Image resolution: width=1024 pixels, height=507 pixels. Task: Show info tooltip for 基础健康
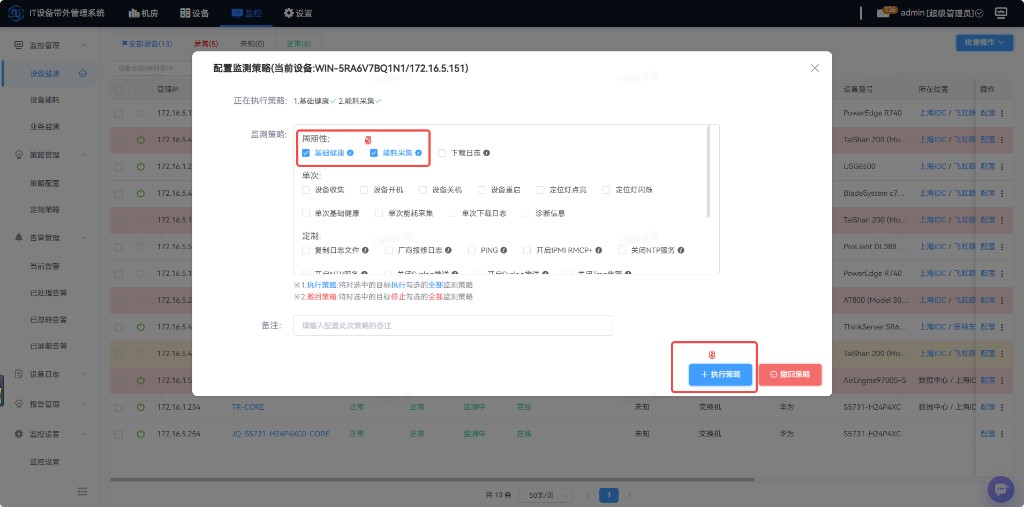[x=350, y=153]
